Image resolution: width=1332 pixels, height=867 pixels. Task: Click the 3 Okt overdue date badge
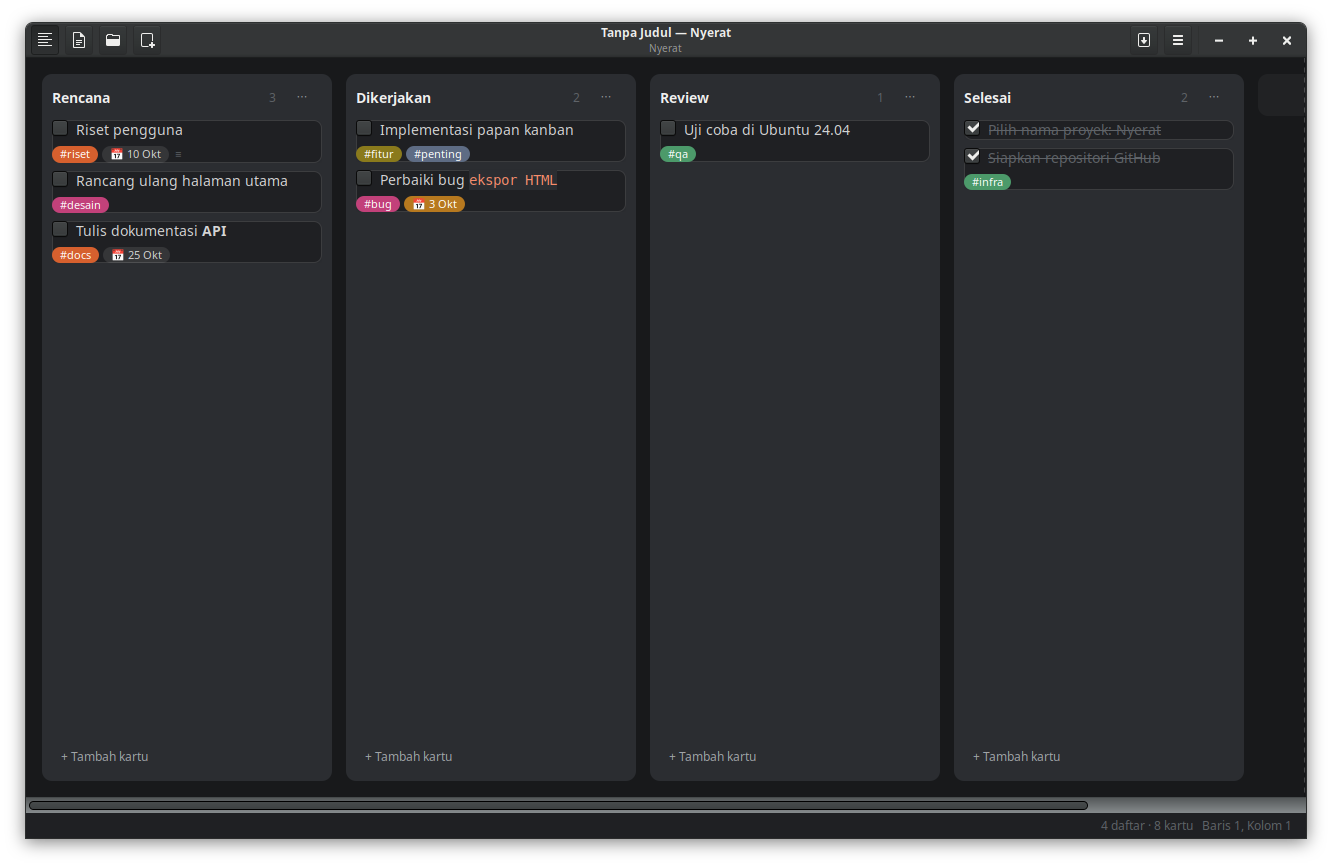click(x=435, y=204)
